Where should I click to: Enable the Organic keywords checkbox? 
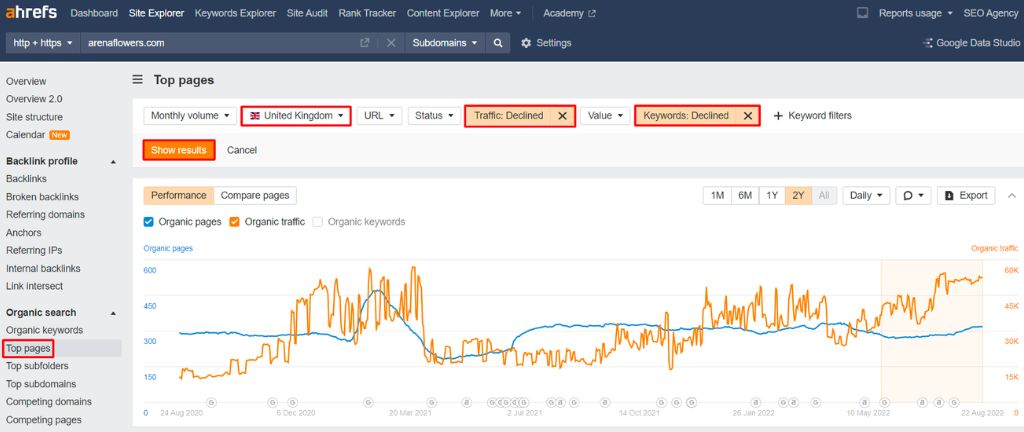click(318, 221)
